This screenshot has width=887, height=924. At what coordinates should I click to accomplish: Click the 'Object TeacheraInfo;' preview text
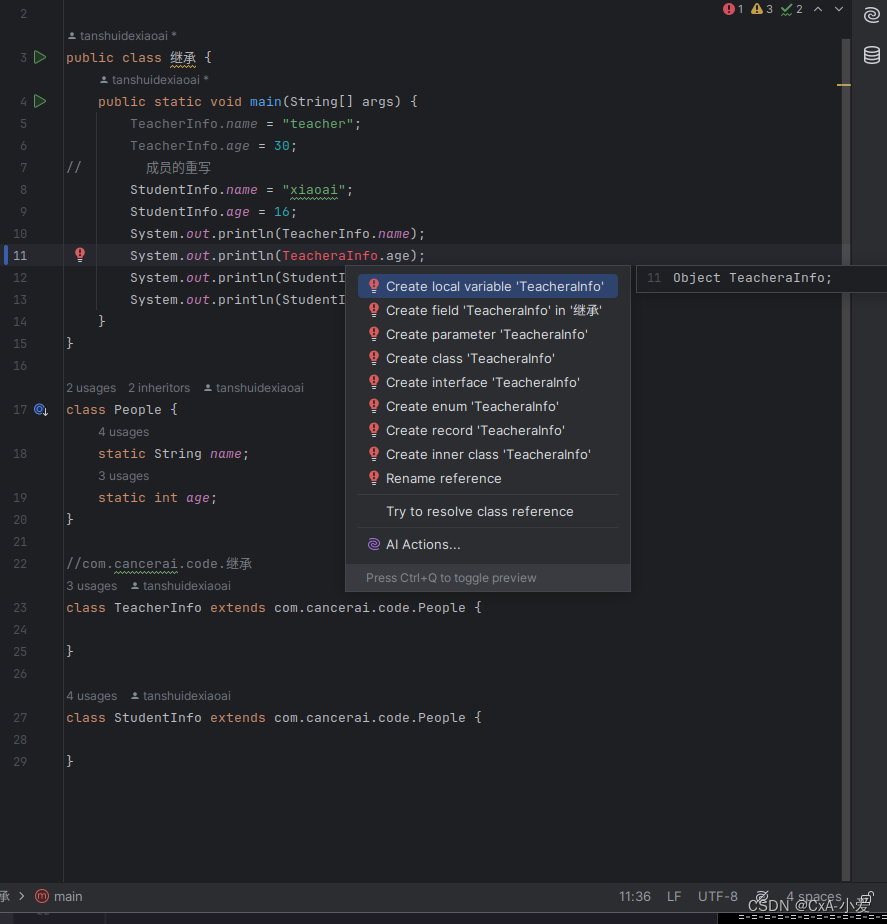point(752,278)
